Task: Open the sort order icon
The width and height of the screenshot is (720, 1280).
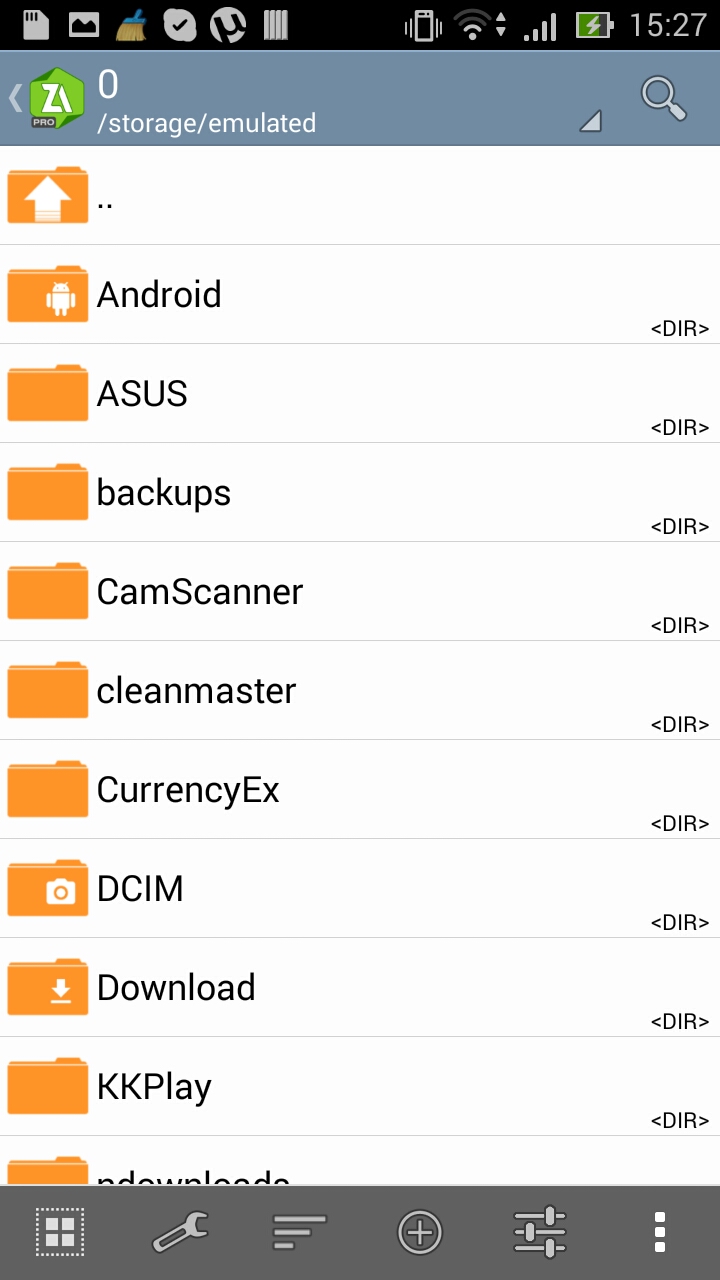Action: (300, 1232)
